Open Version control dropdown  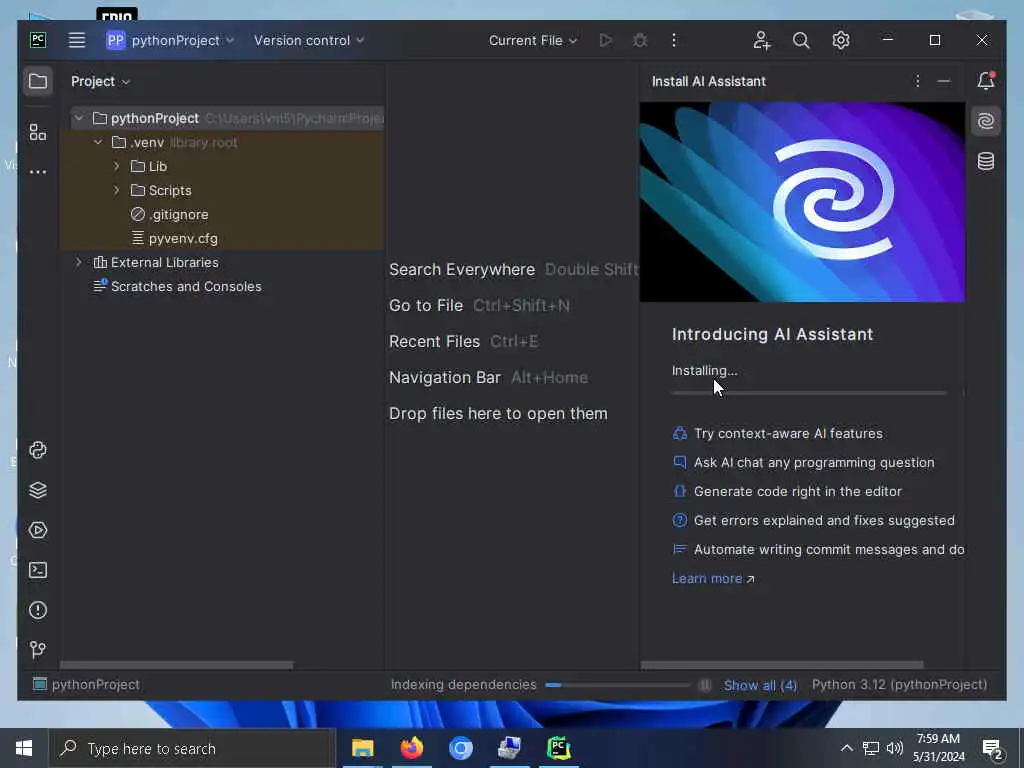(309, 40)
